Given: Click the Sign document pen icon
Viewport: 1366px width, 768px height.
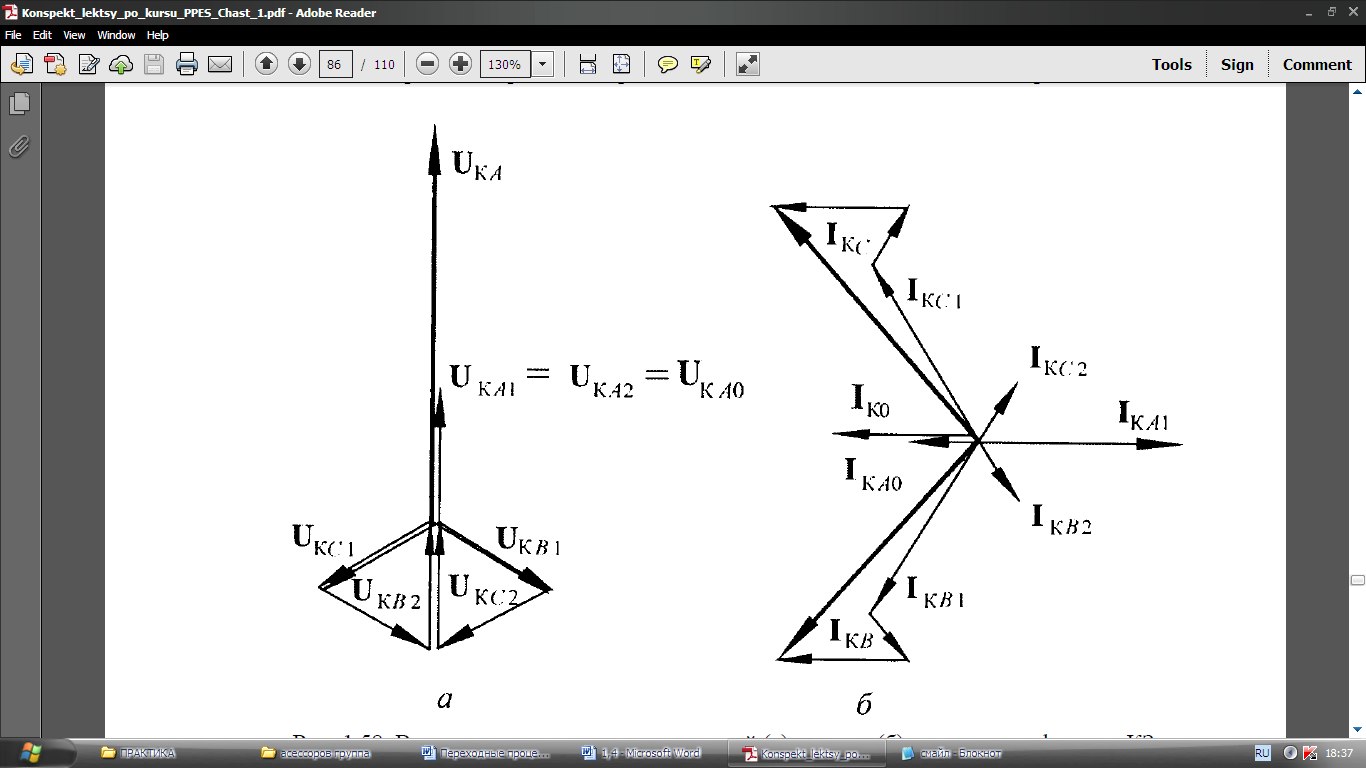Looking at the screenshot, I should point(88,64).
